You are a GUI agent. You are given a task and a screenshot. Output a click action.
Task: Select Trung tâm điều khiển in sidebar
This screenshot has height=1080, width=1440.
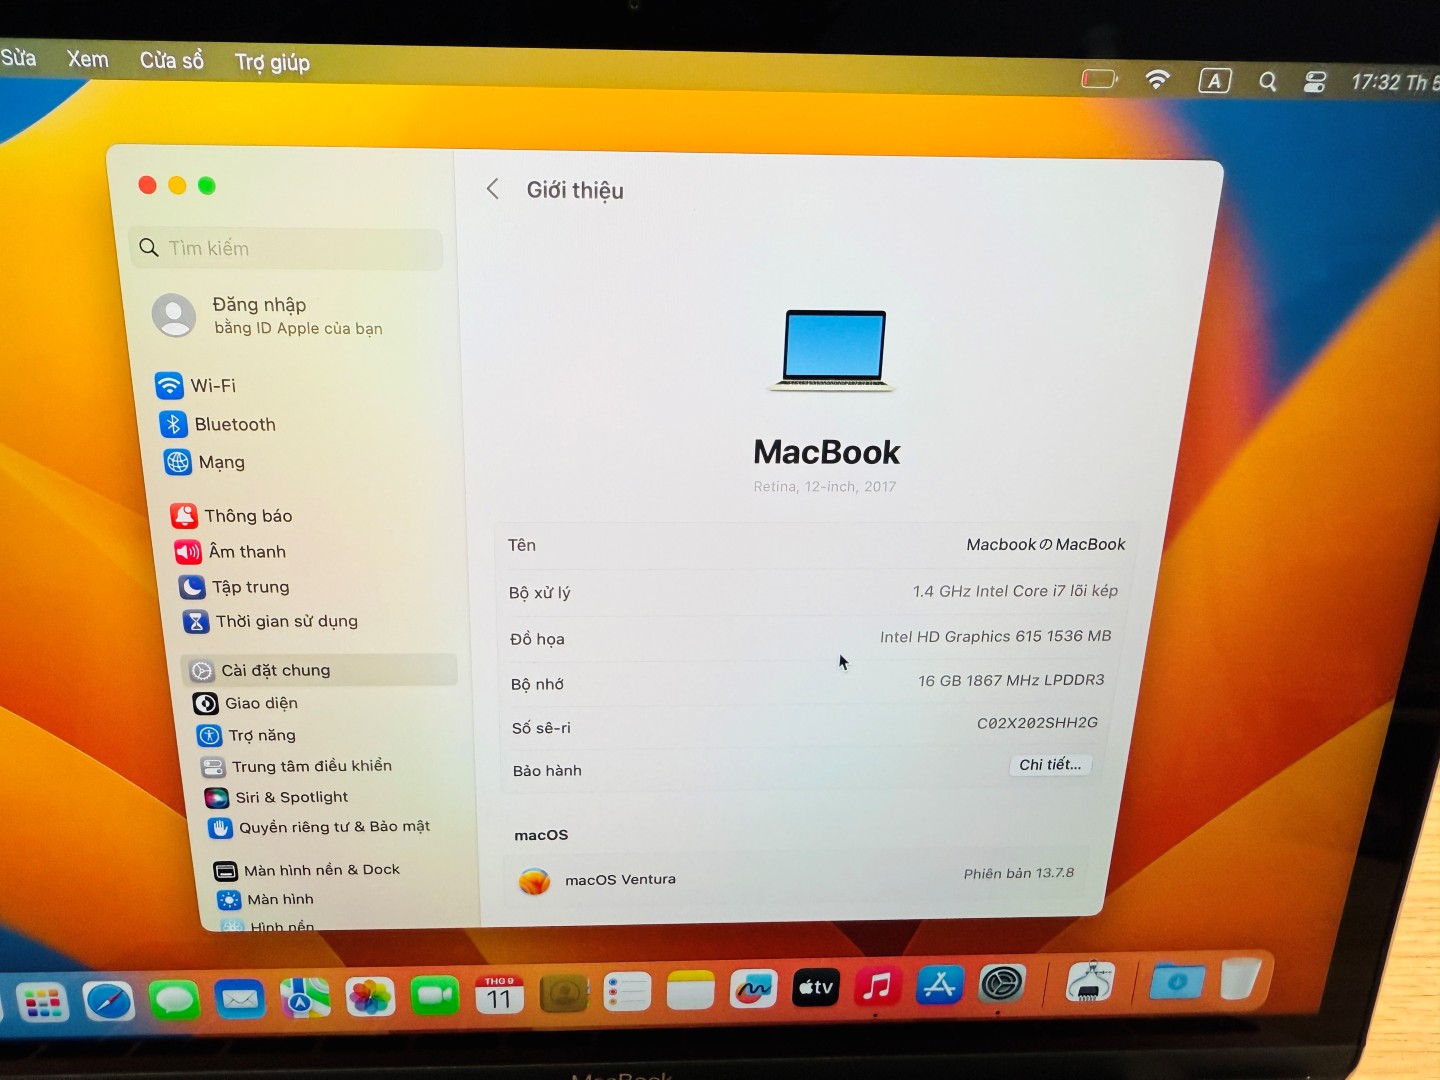[297, 766]
